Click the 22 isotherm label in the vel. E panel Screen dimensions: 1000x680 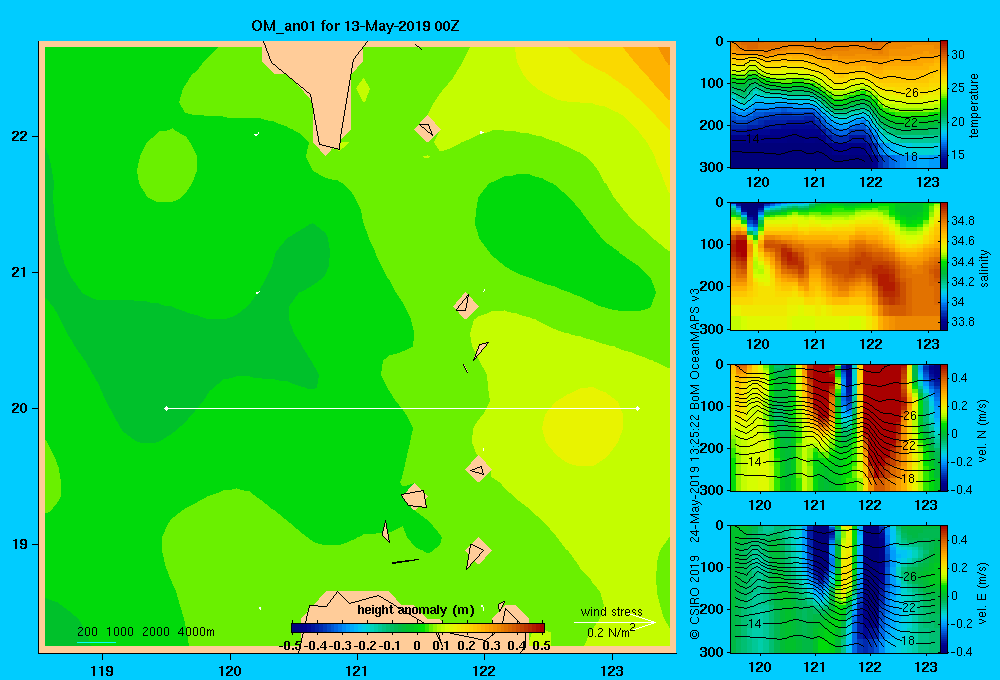(x=909, y=607)
